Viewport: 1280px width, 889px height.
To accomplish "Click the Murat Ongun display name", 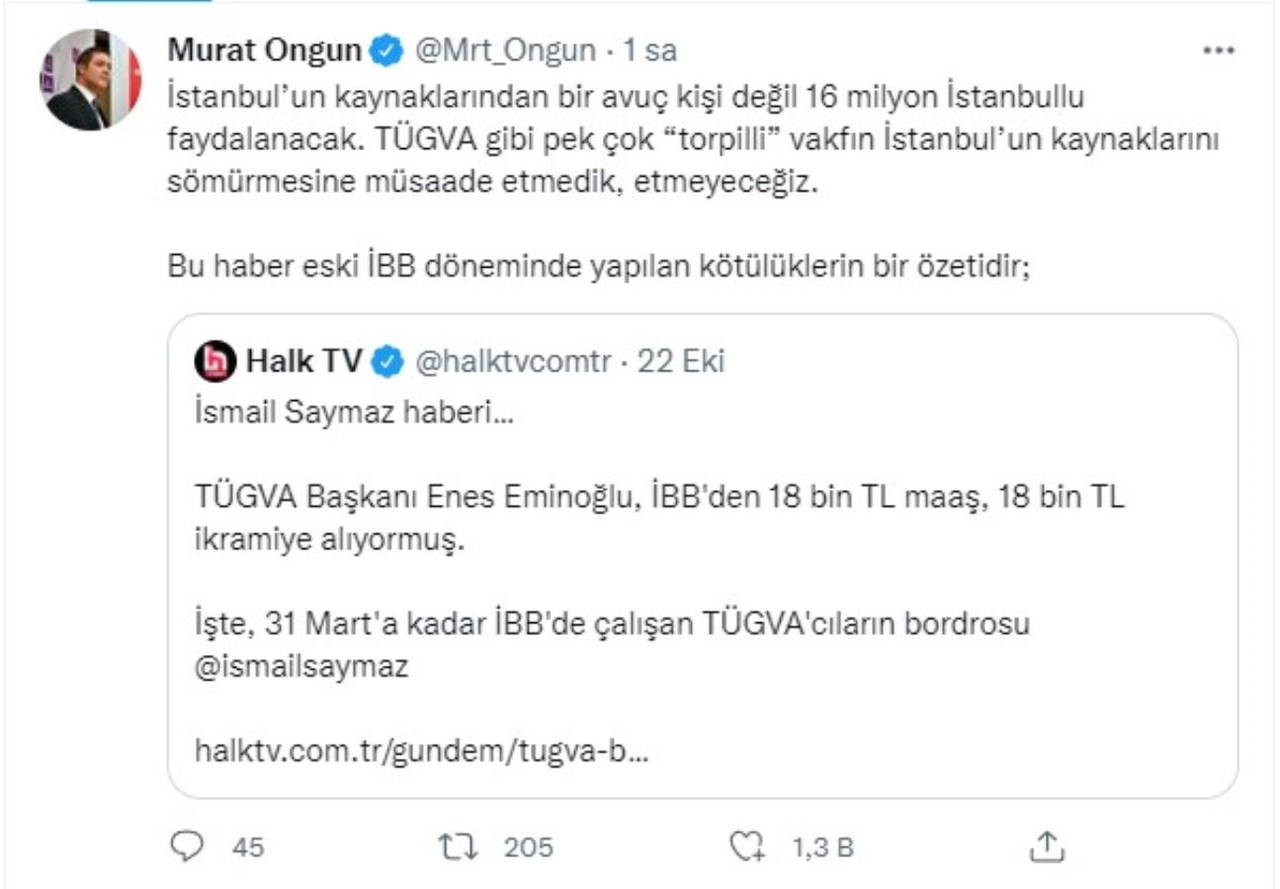I will (x=265, y=50).
